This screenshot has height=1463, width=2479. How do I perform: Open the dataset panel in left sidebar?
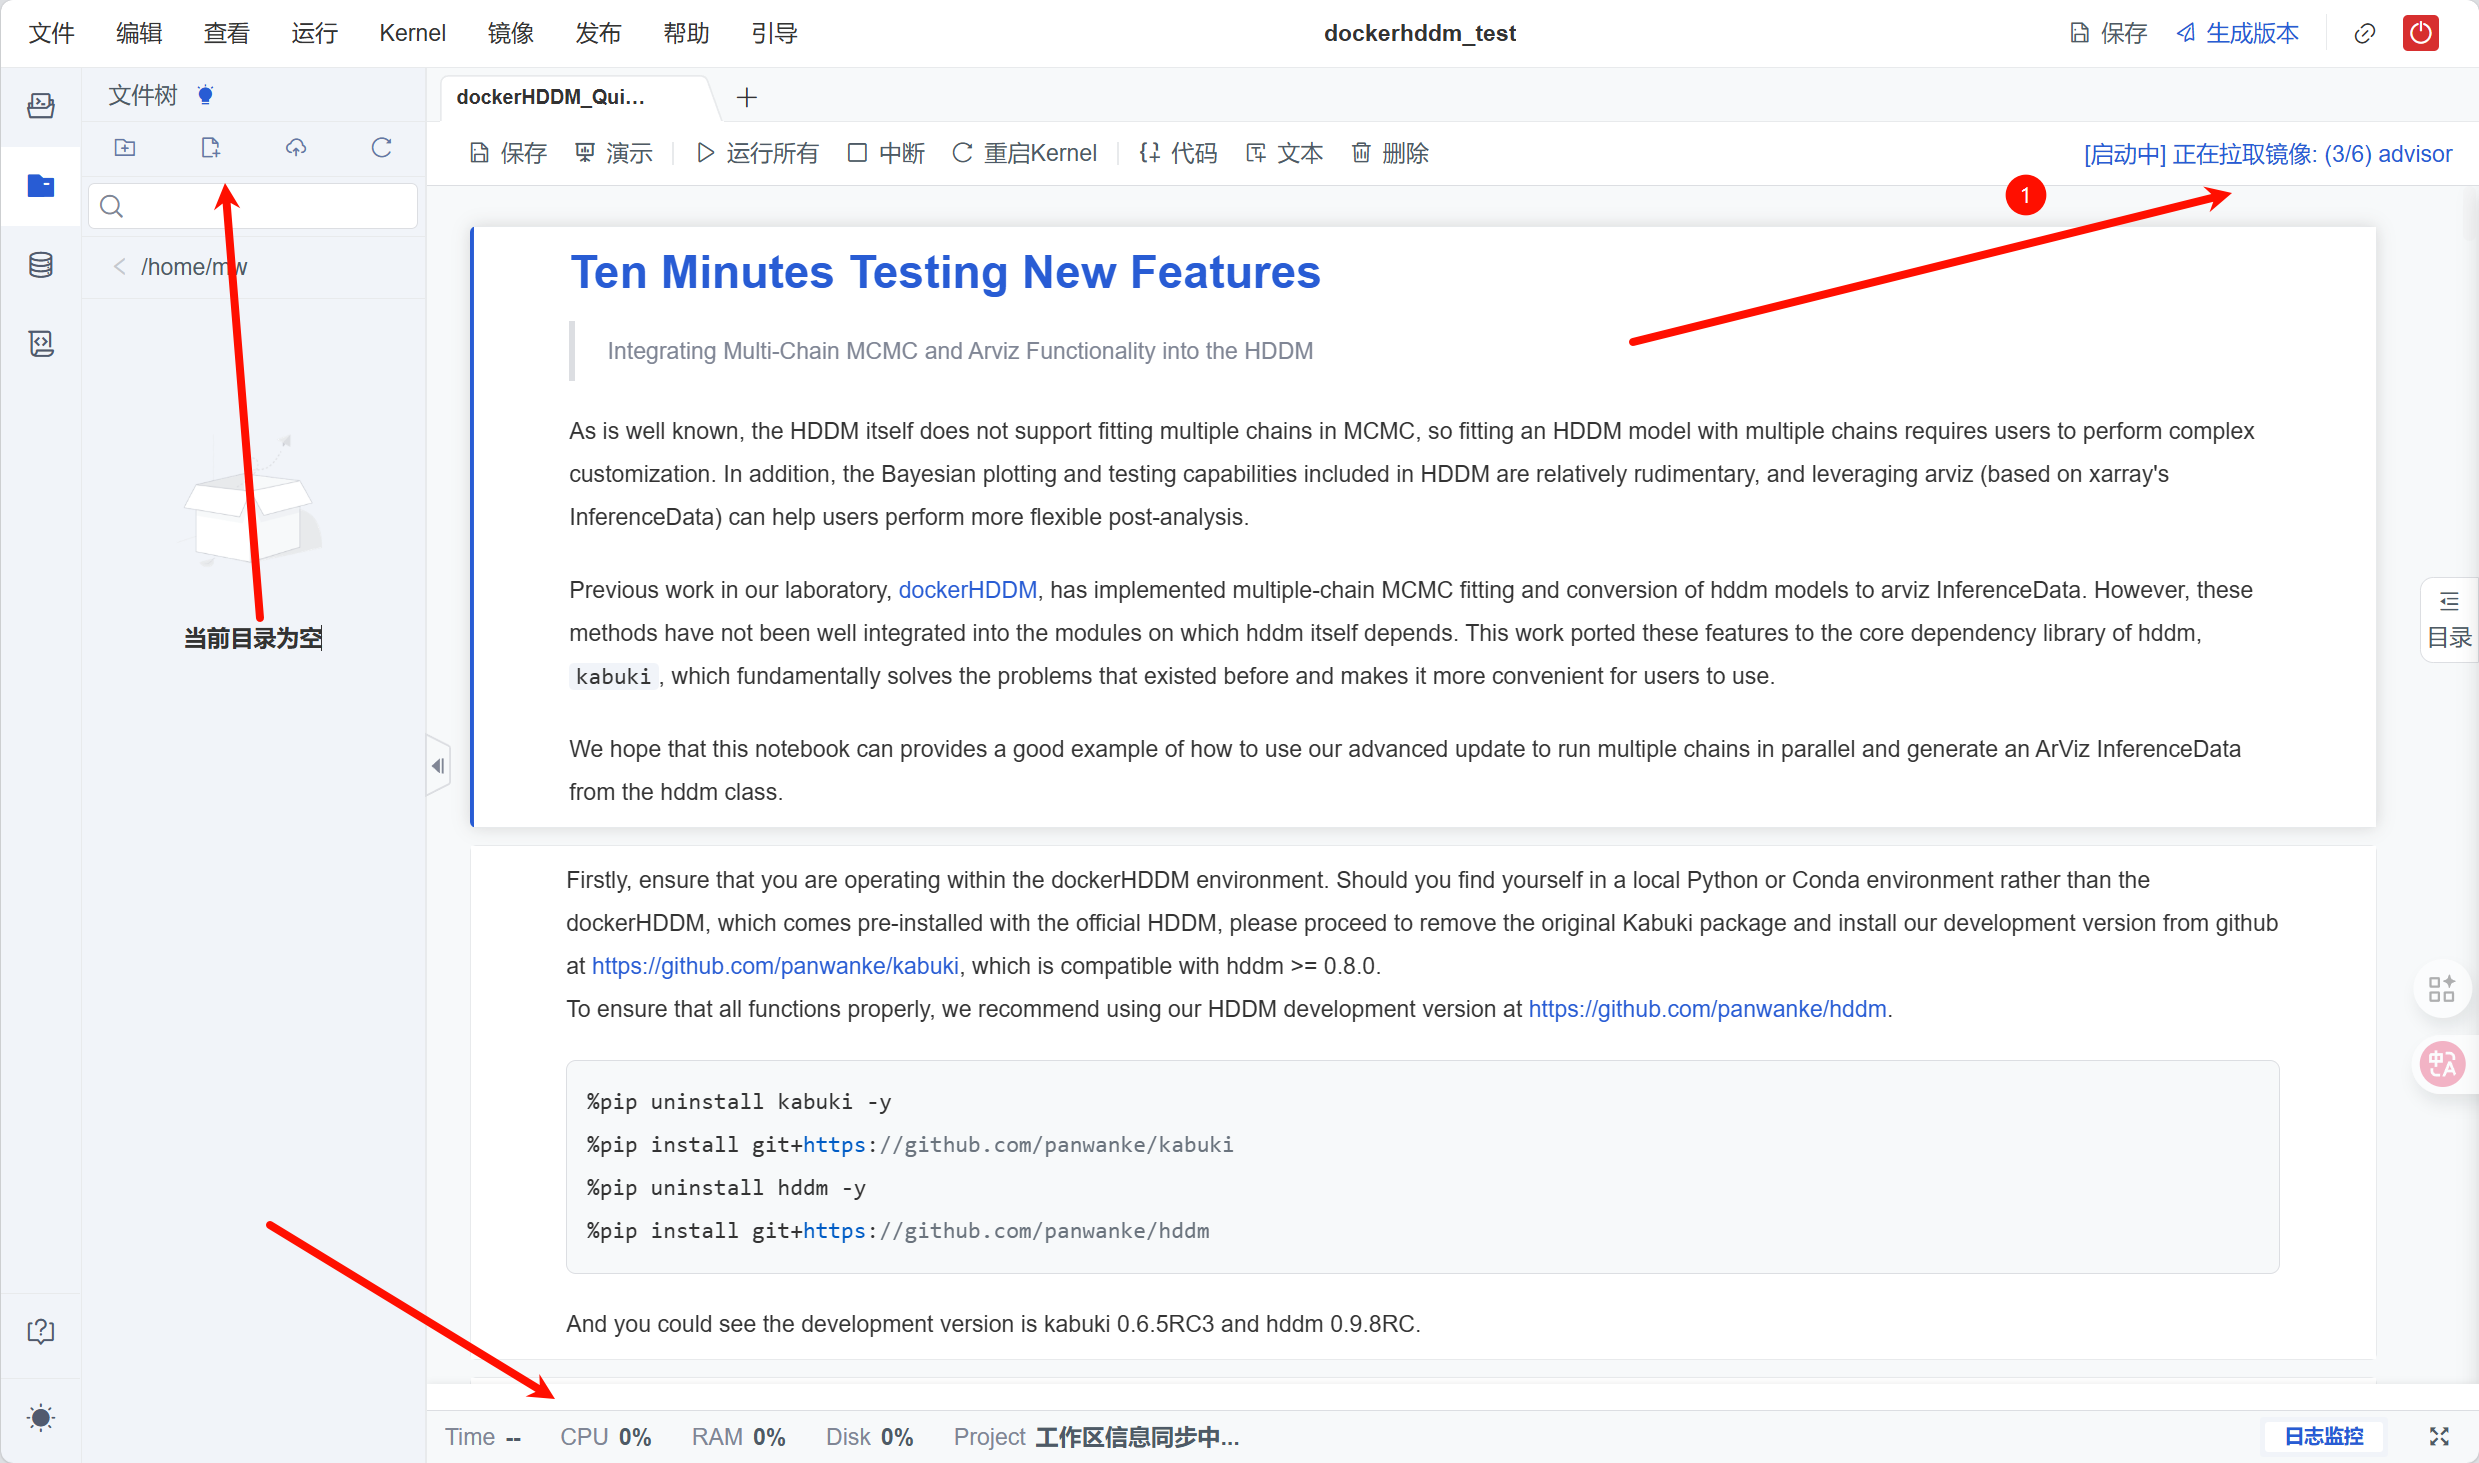[41, 265]
